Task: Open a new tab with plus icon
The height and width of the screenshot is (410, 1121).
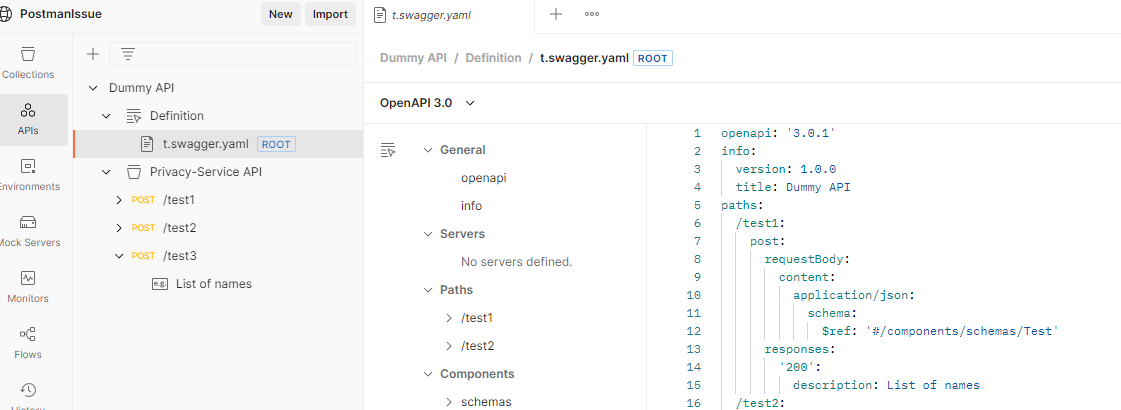Action: click(x=555, y=14)
